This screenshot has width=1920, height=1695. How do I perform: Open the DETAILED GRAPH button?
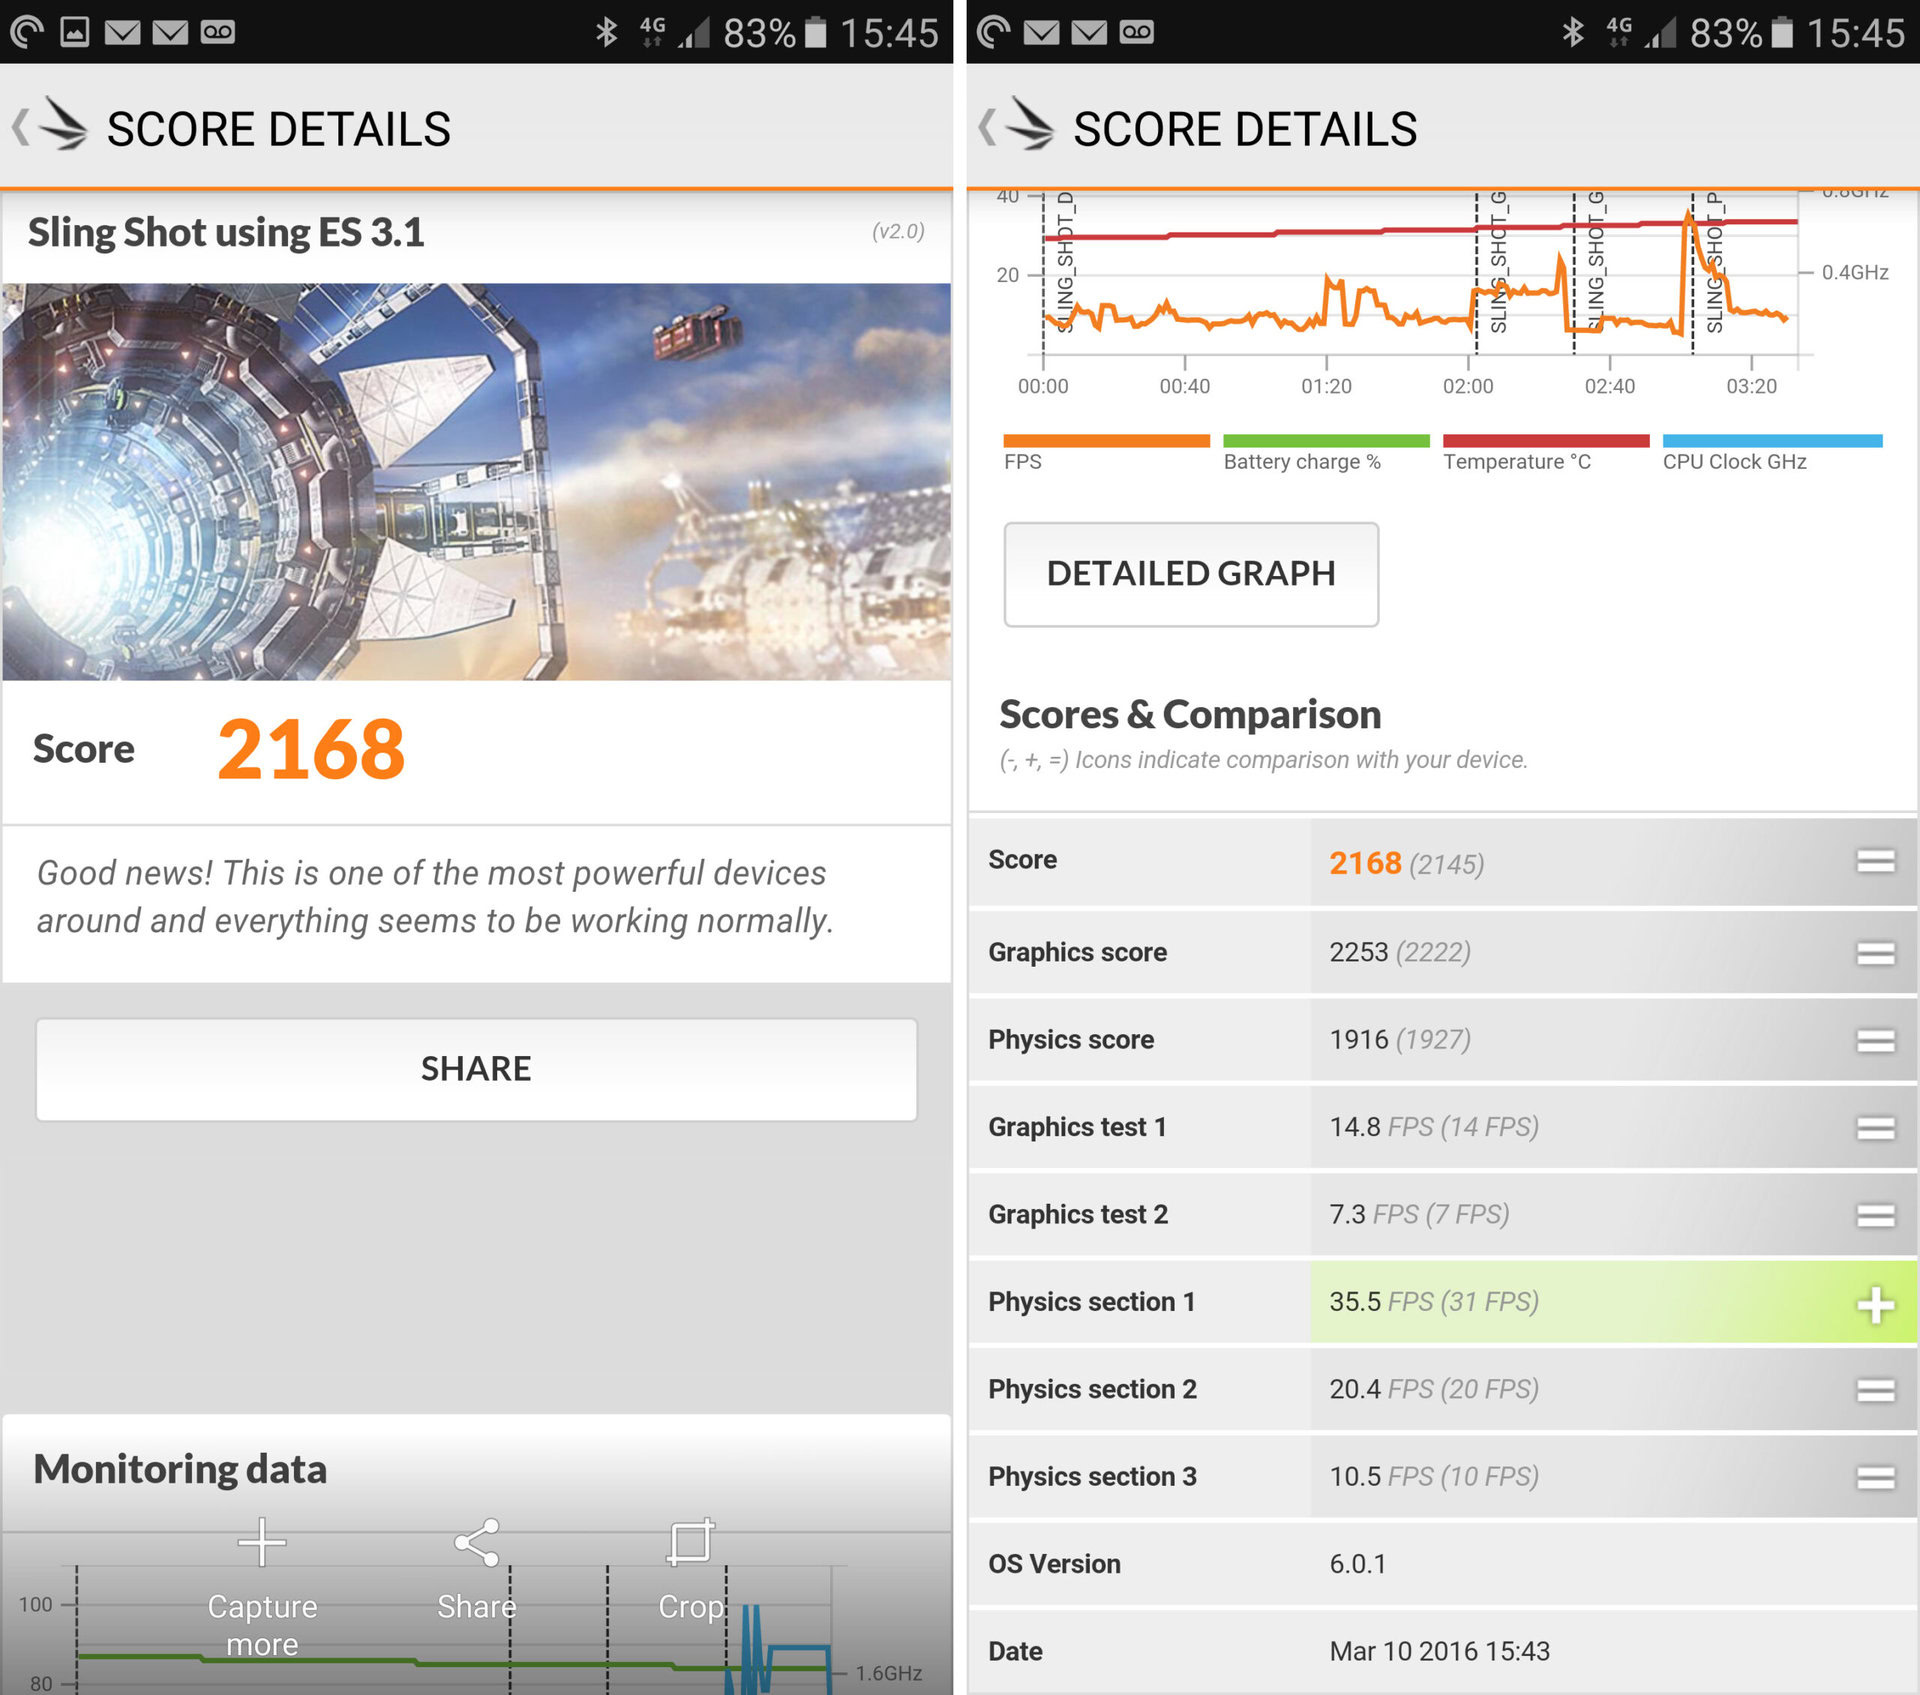(1190, 574)
